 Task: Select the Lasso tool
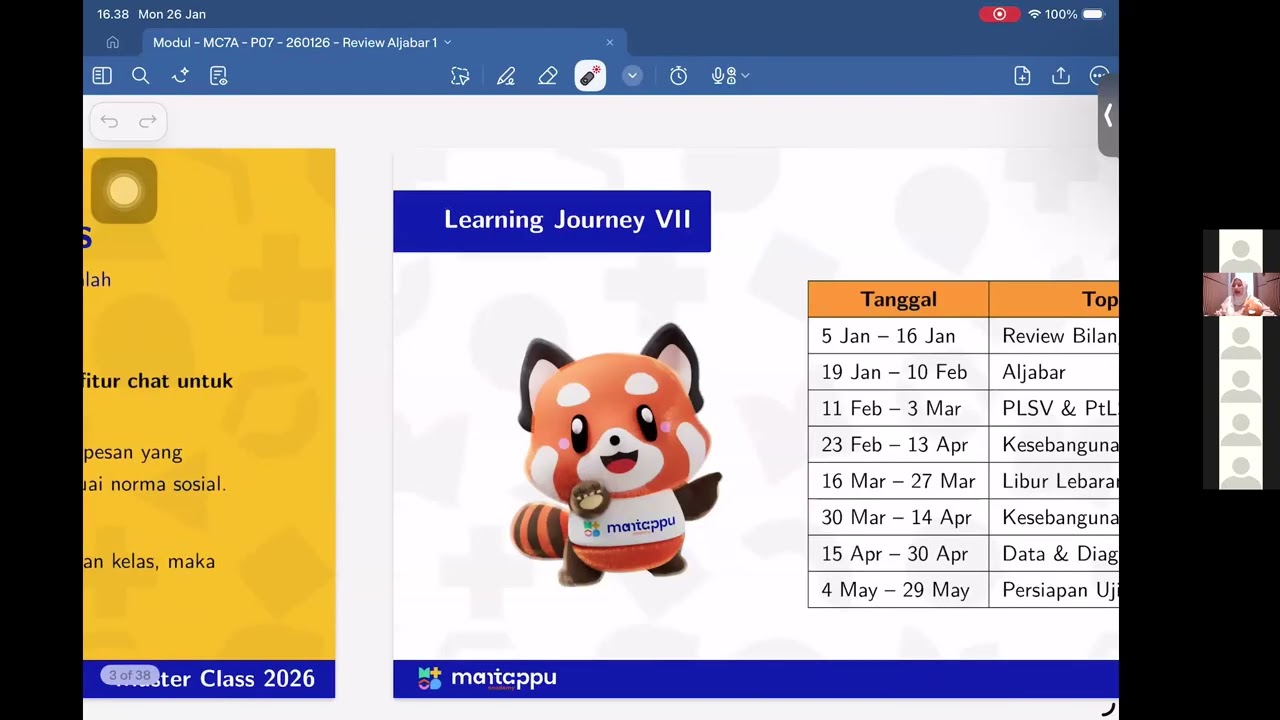coord(460,76)
